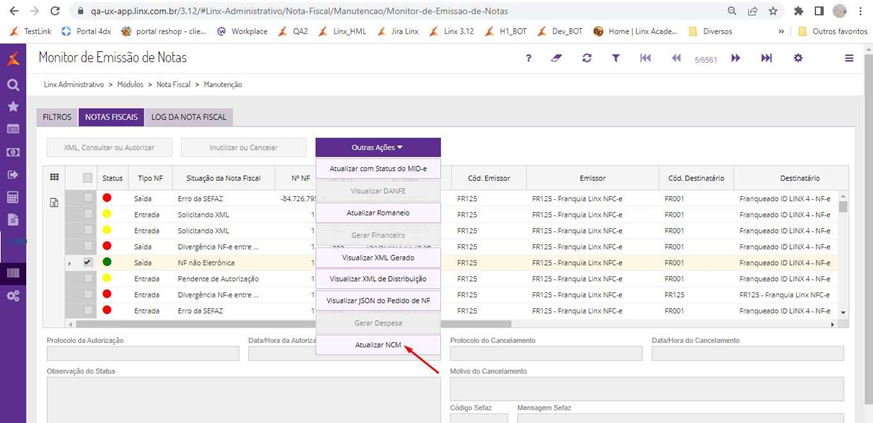Expand the Outras Ações dropdown
Screen dimensions: 873x423
(x=378, y=147)
